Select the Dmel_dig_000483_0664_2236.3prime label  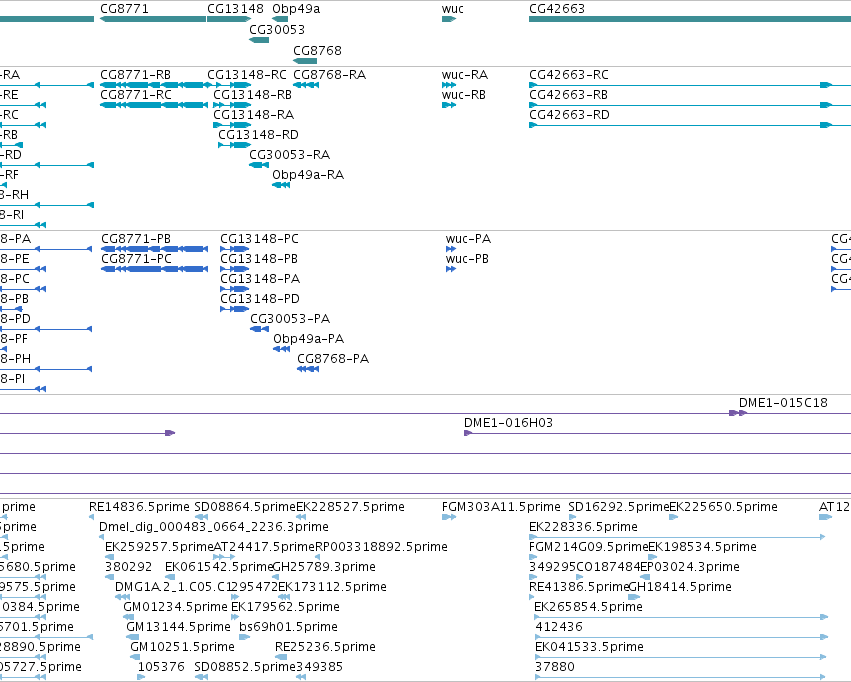214,527
